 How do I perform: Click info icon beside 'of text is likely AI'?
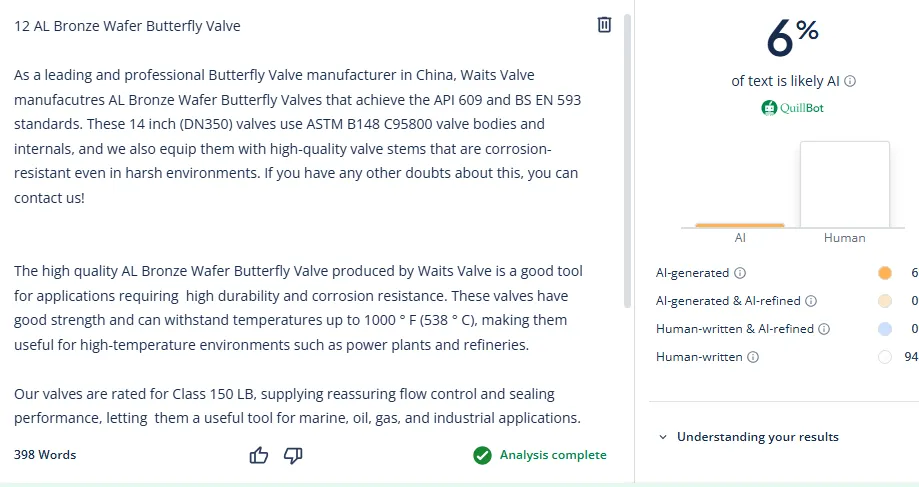point(850,82)
